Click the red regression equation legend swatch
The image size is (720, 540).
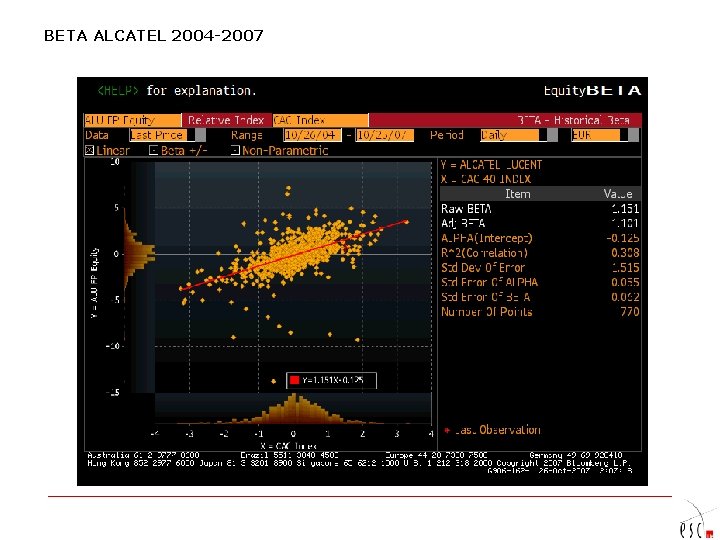coord(294,380)
